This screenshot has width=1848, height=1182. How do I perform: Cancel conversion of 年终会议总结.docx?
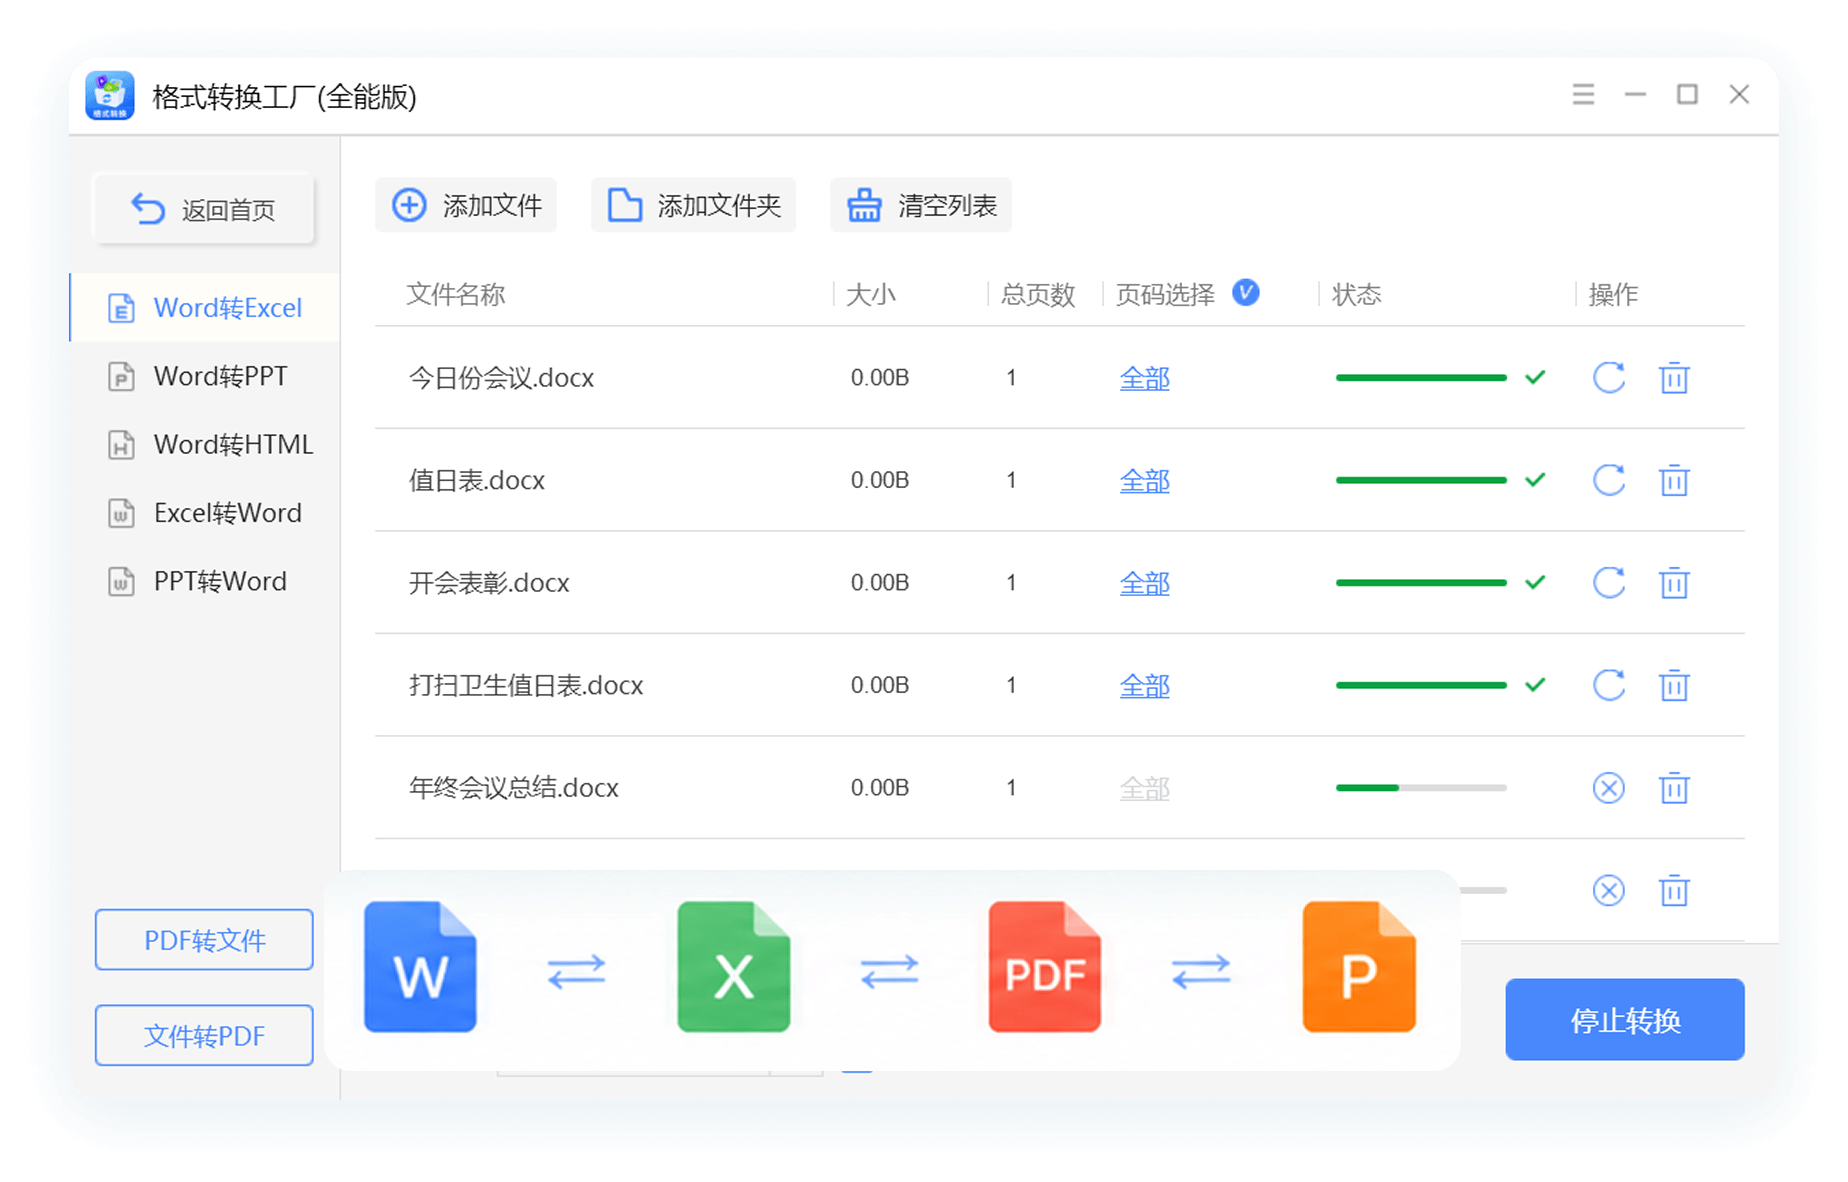coord(1608,788)
